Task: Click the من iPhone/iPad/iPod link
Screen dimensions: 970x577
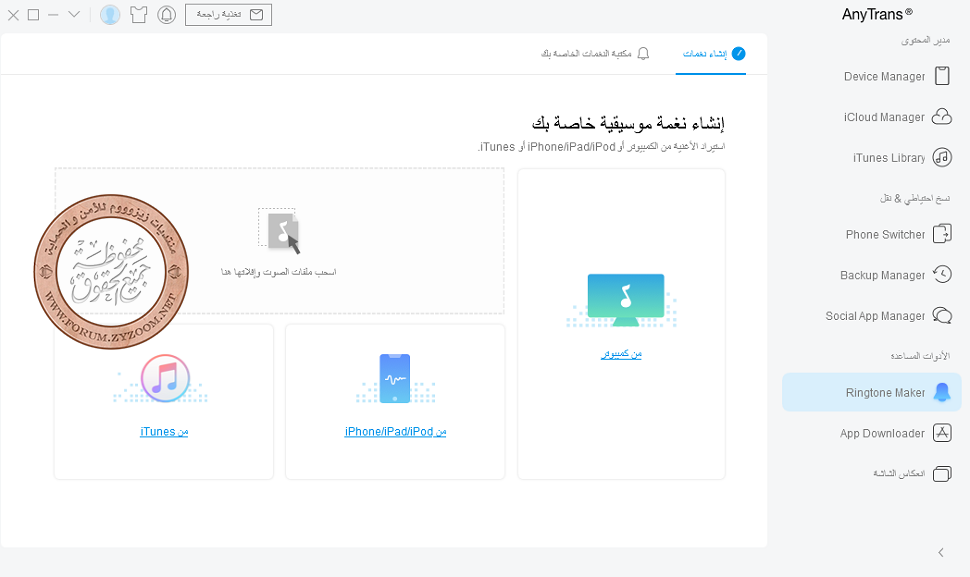Action: click(395, 432)
